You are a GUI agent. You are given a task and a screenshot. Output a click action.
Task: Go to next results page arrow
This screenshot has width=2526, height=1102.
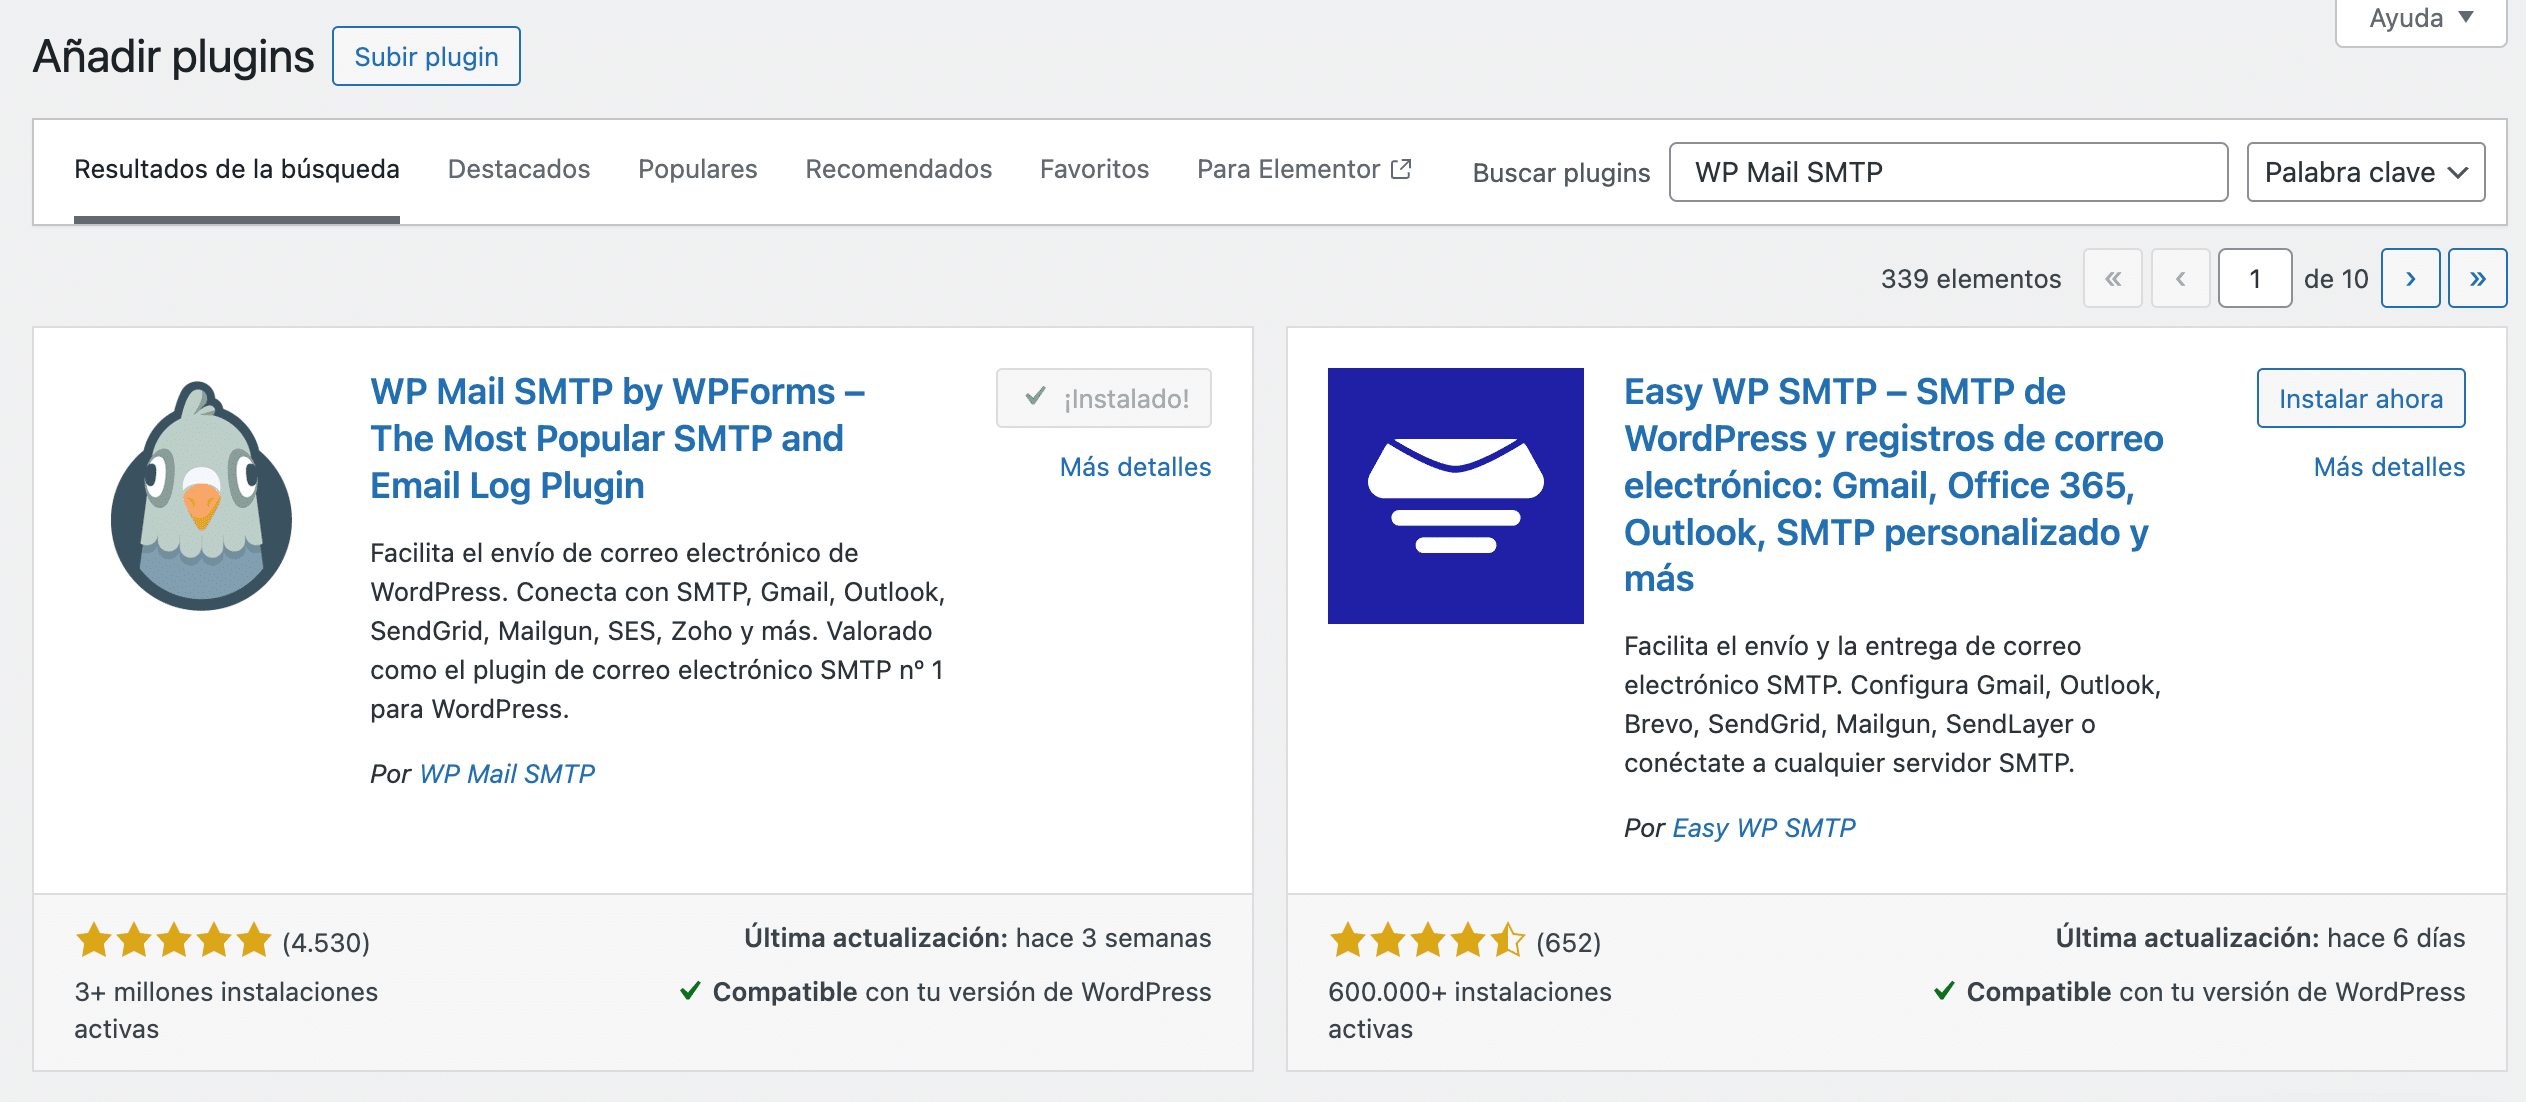click(x=2410, y=279)
